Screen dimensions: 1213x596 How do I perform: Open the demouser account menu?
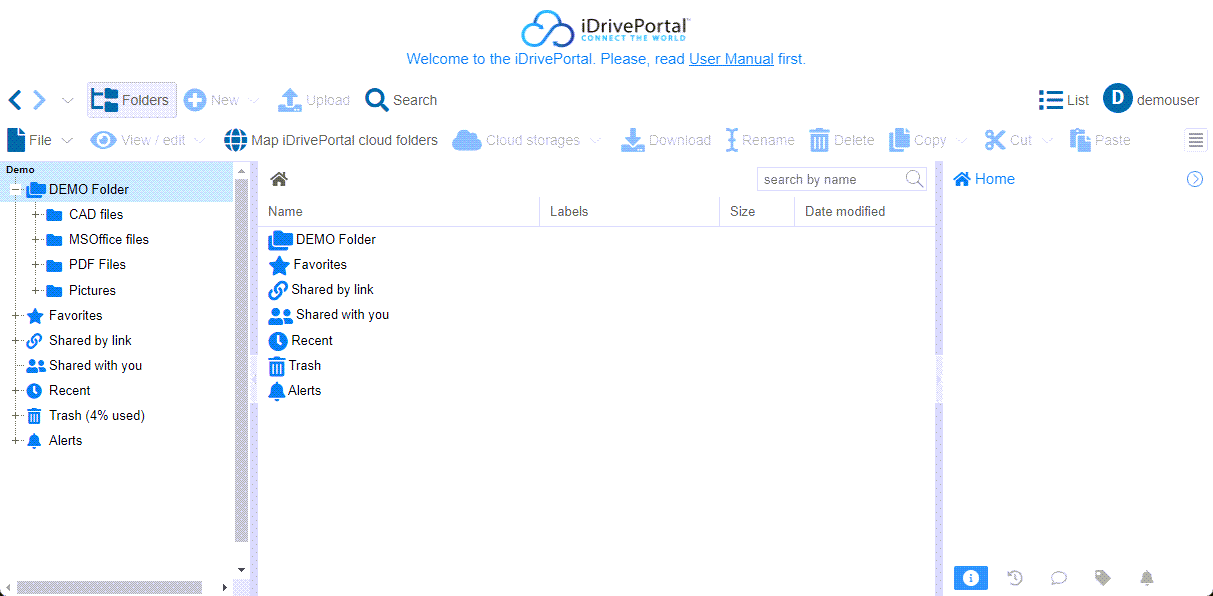click(x=1151, y=100)
